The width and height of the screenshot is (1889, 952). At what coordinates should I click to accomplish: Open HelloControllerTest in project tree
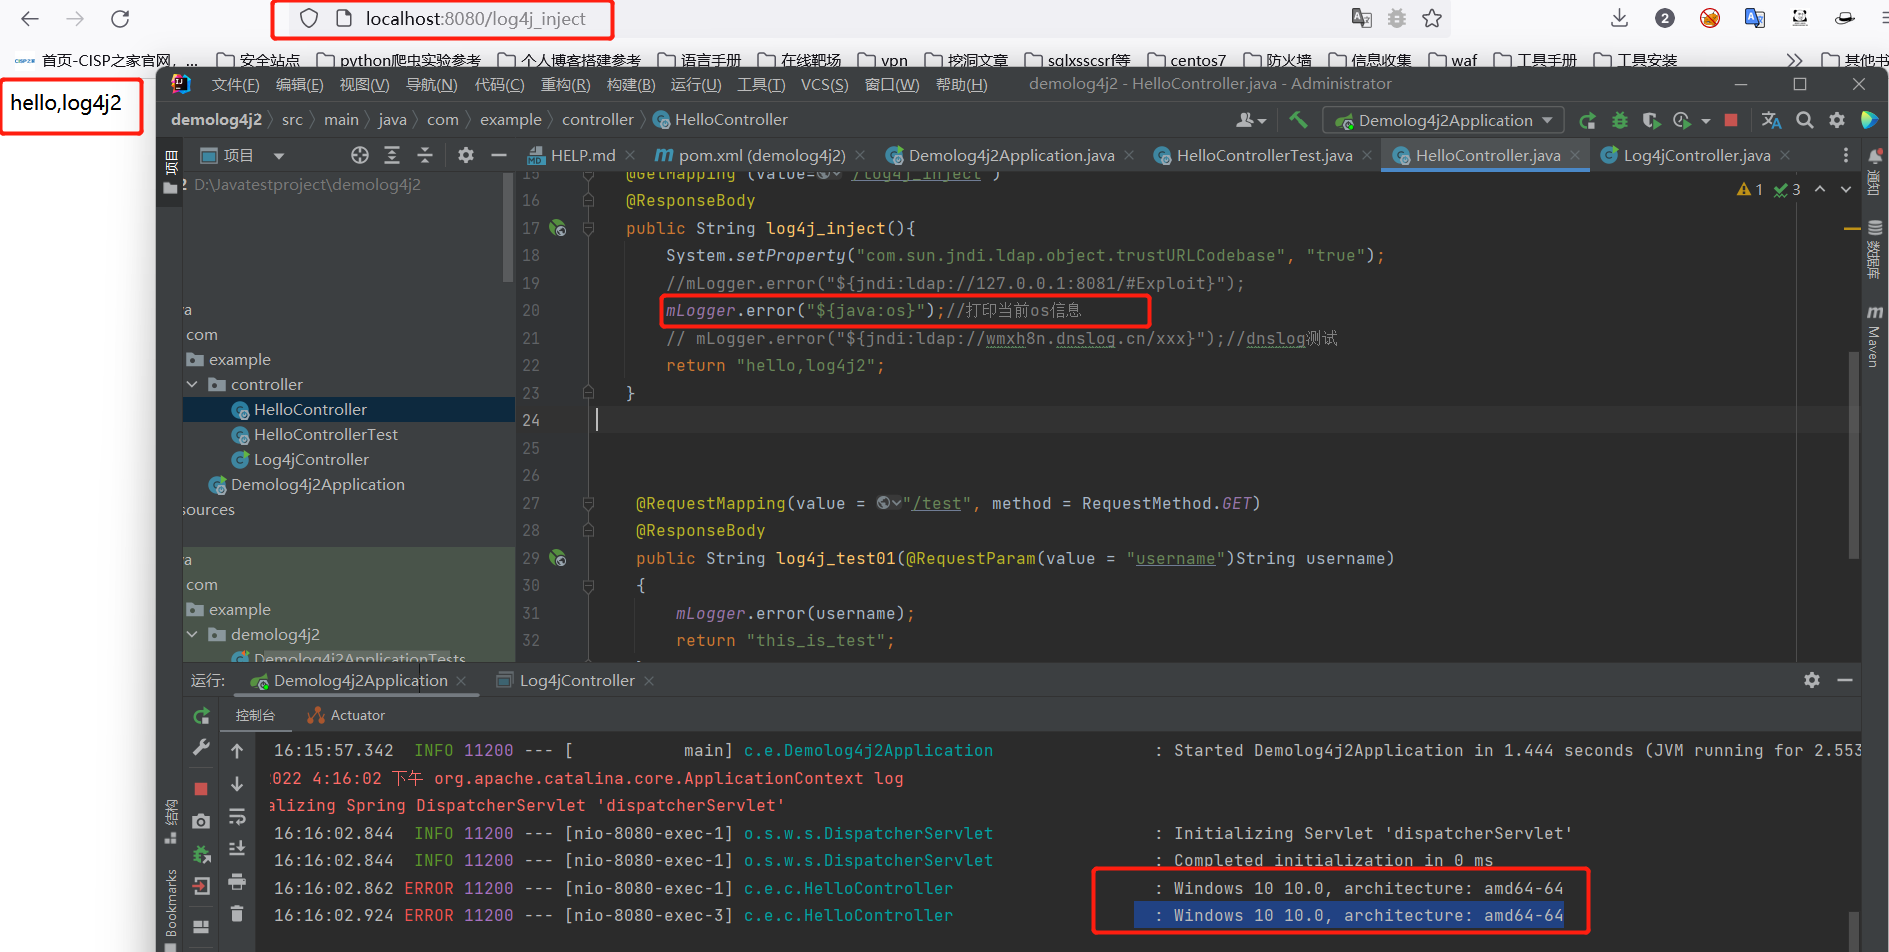click(325, 434)
